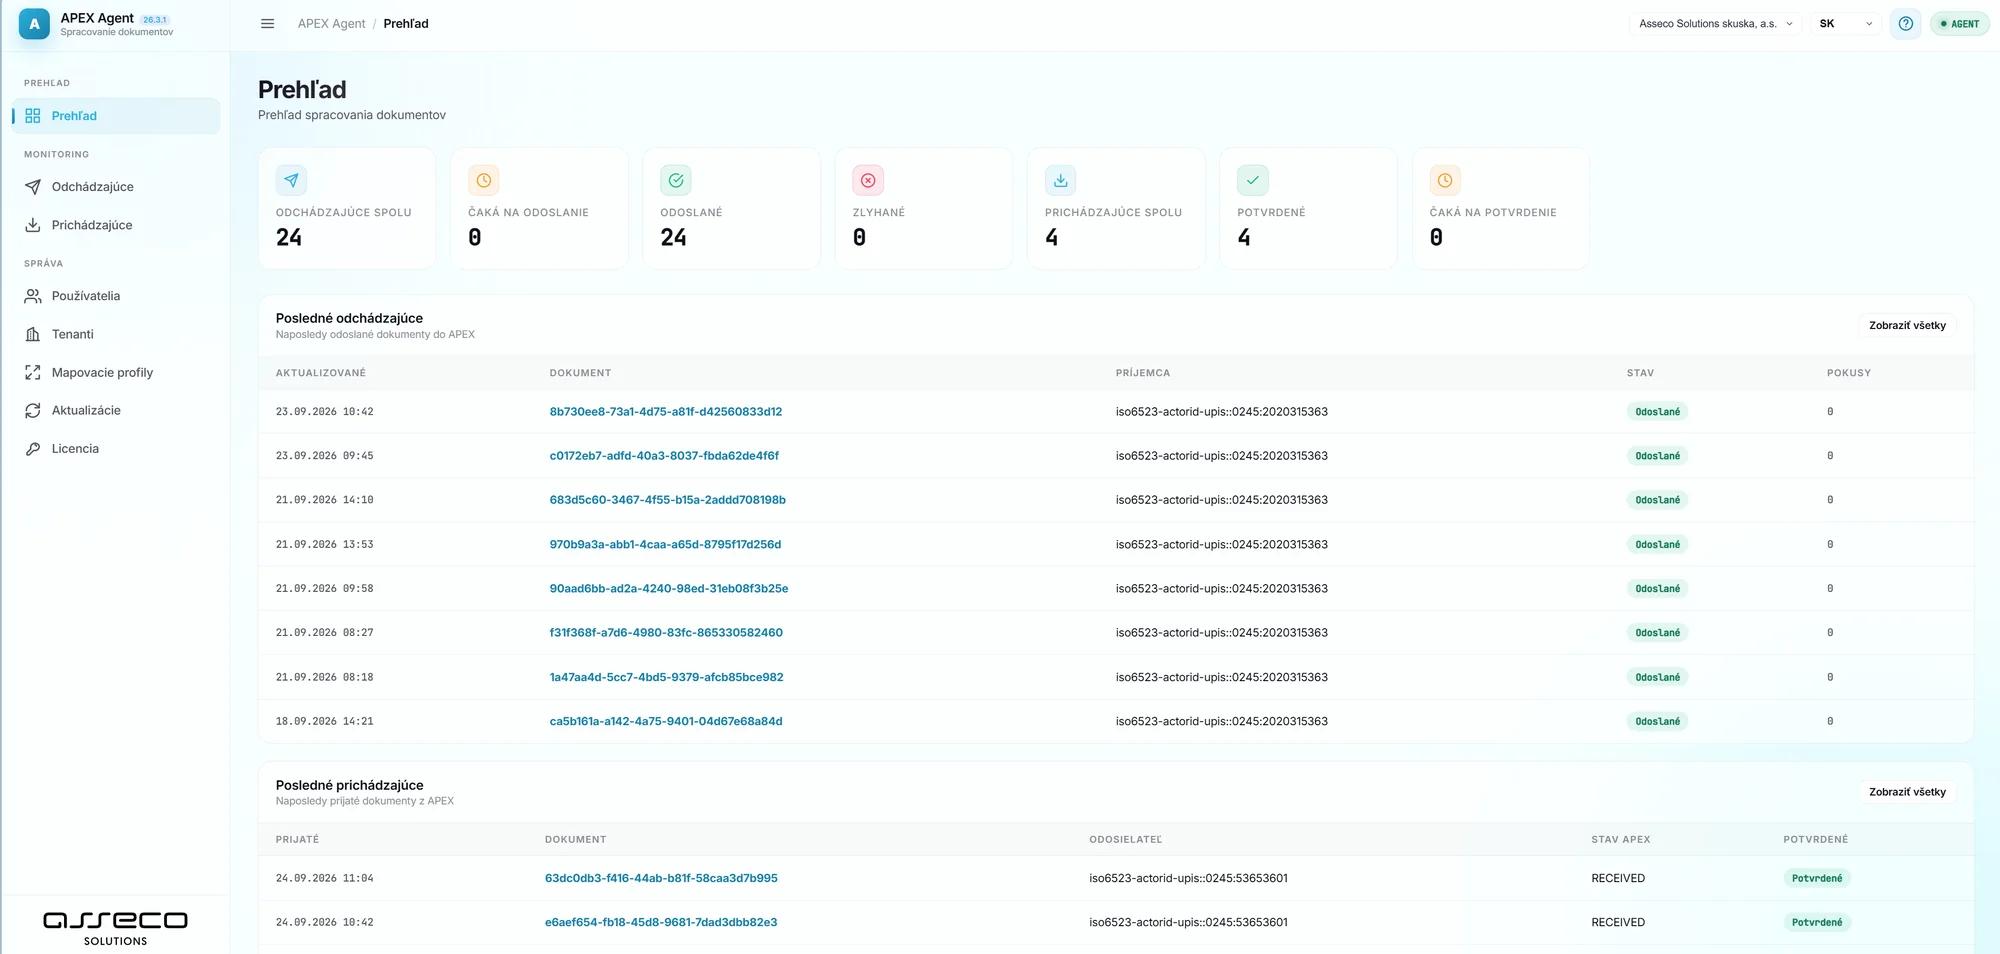Open document 970b9a3a-abb1-4caa-a65d-8795f17d256d

(x=665, y=545)
